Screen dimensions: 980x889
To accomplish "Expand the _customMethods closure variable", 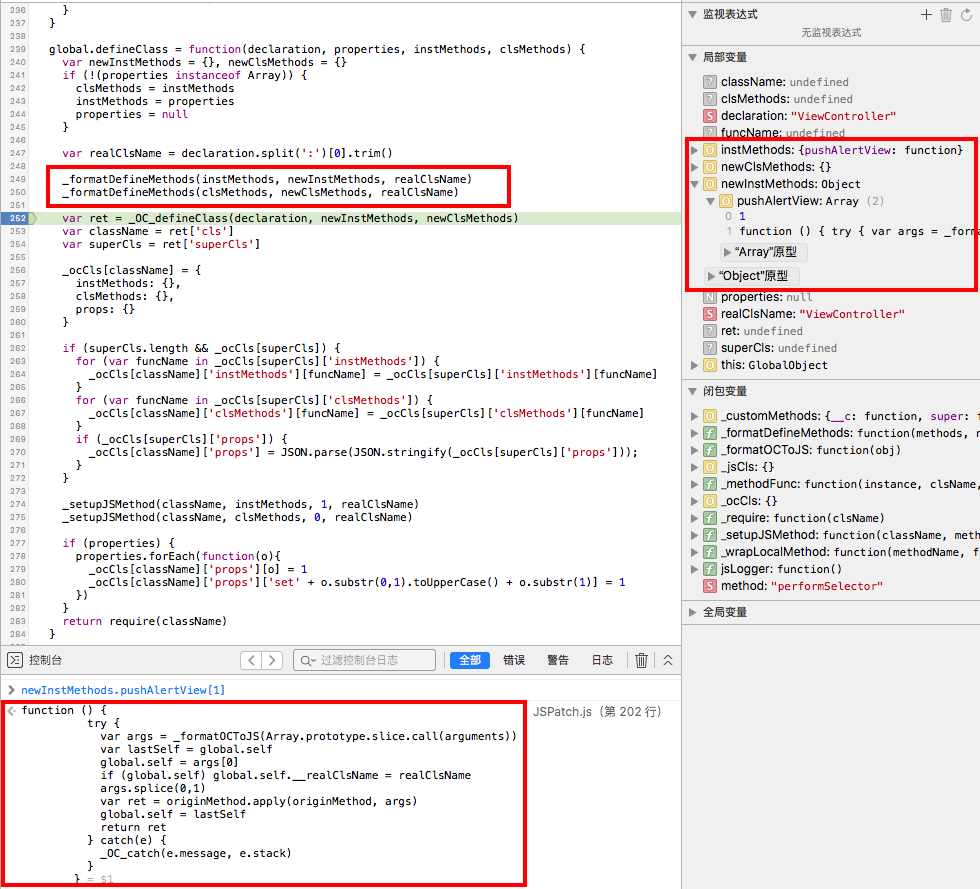I will (694, 416).
